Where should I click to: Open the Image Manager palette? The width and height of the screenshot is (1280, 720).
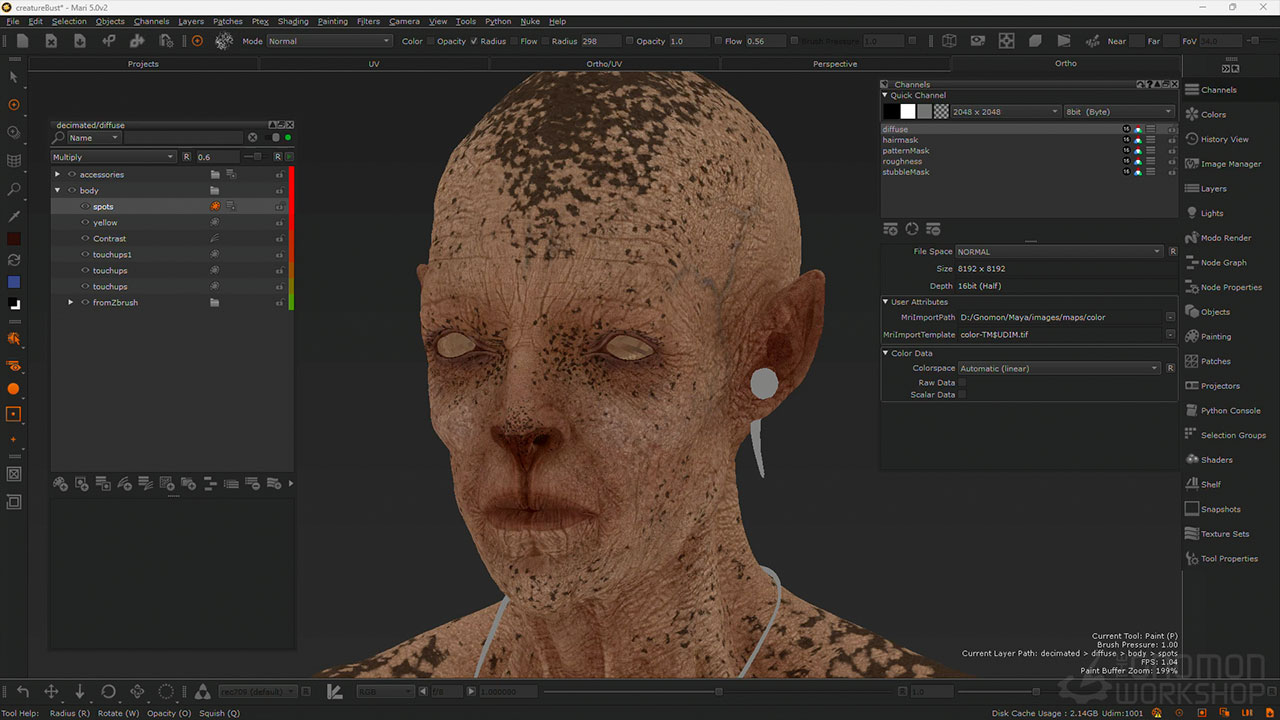pos(1230,164)
